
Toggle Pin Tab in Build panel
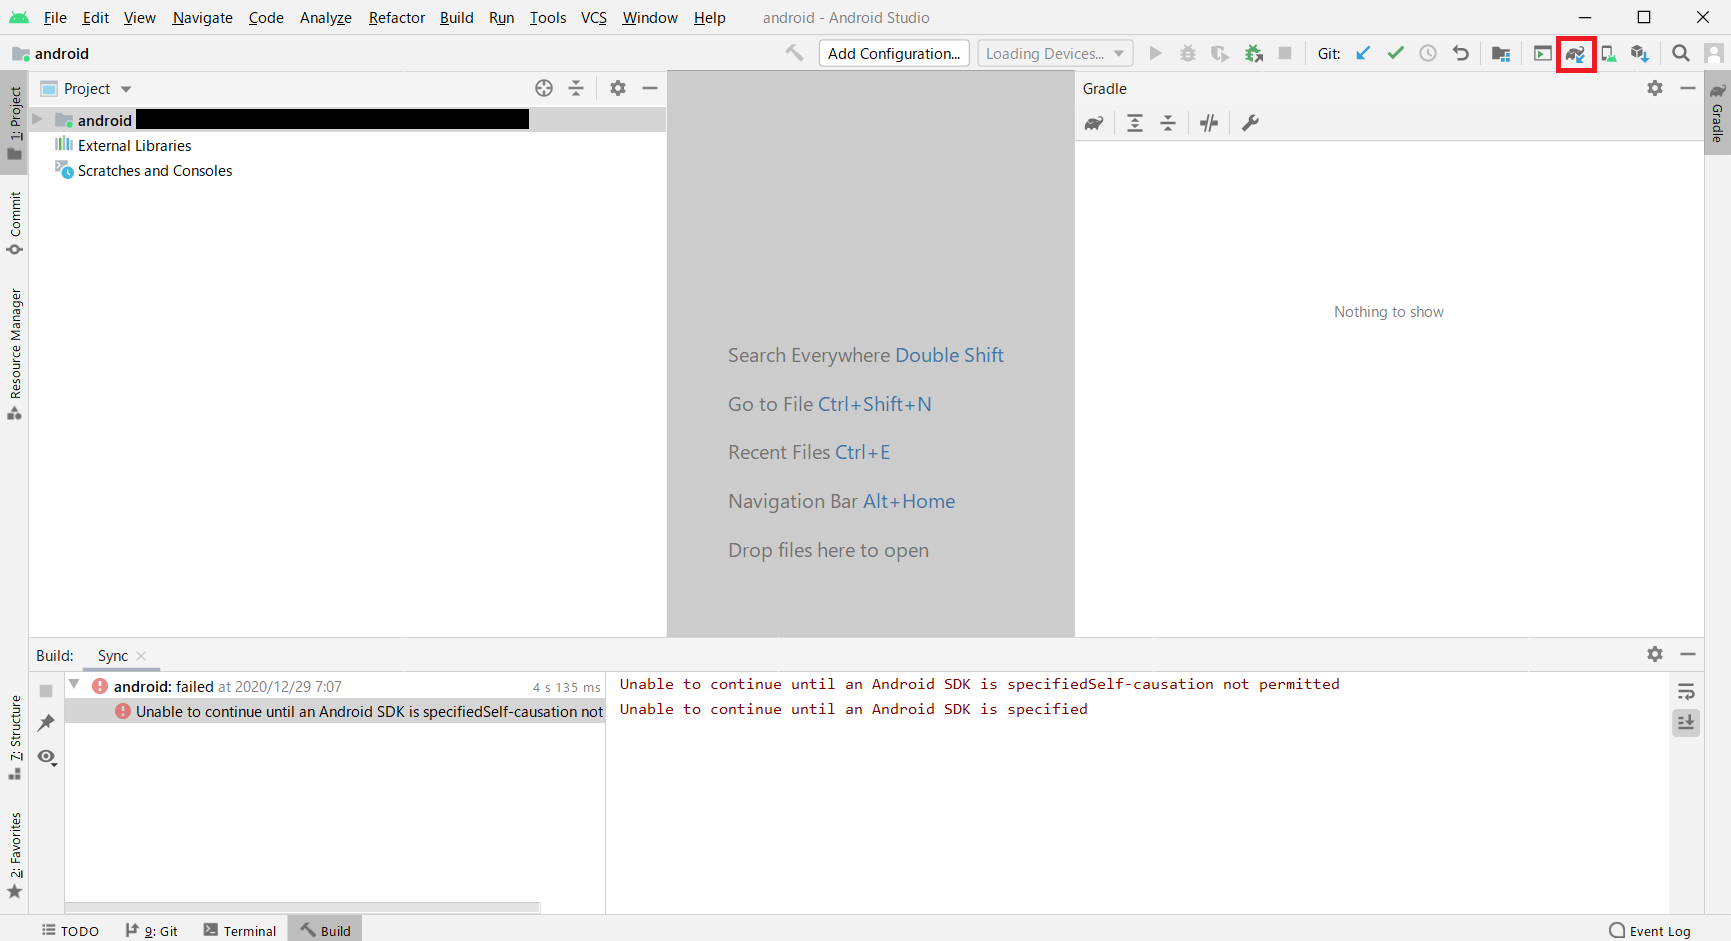click(46, 722)
